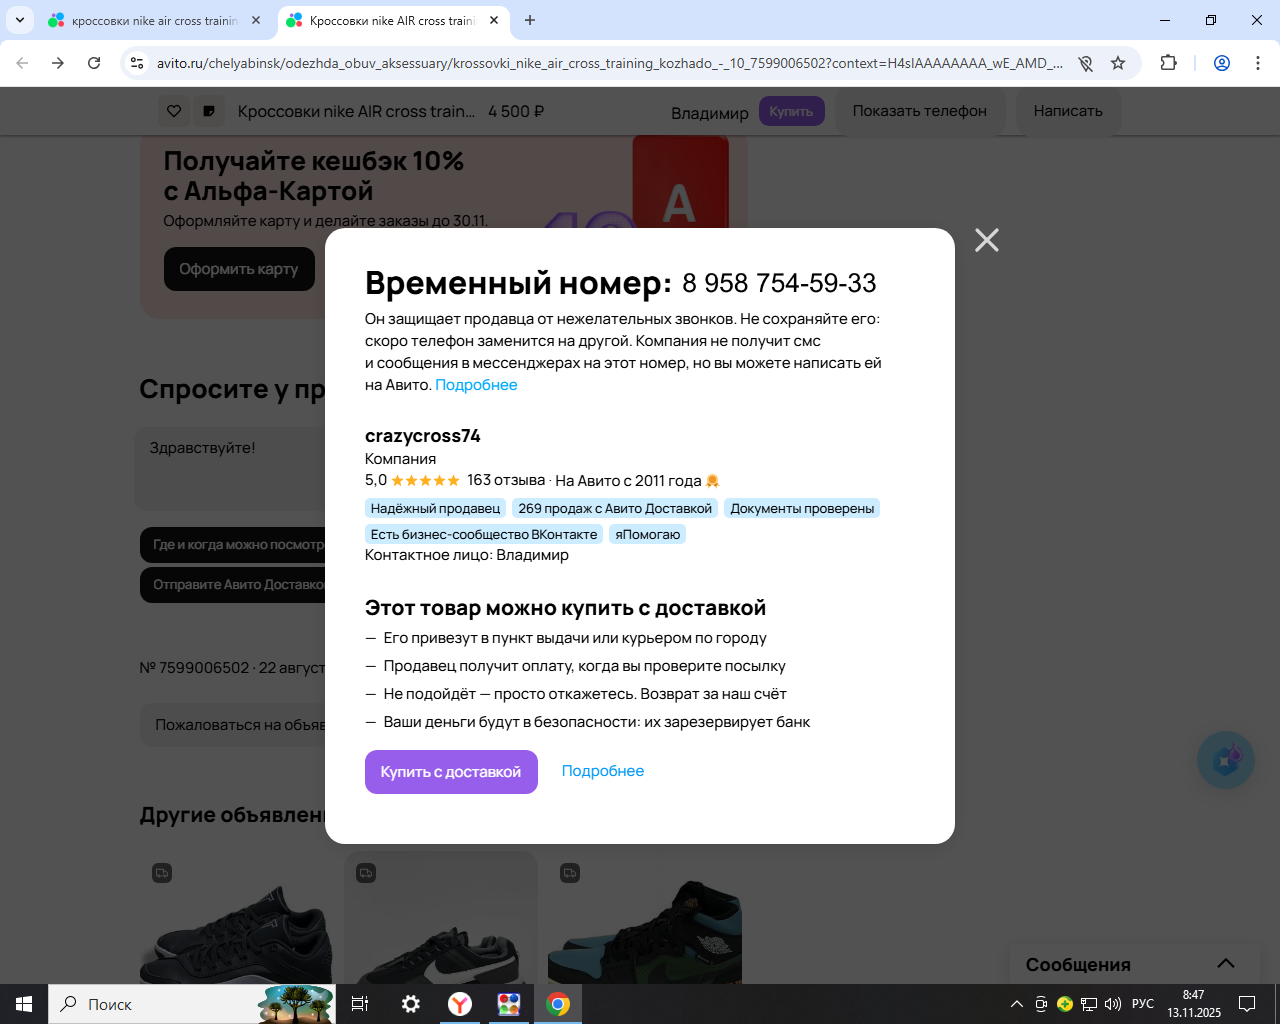This screenshot has width=1280, height=1024.
Task: Click delivery icon on middle sneaker card
Action: point(366,873)
